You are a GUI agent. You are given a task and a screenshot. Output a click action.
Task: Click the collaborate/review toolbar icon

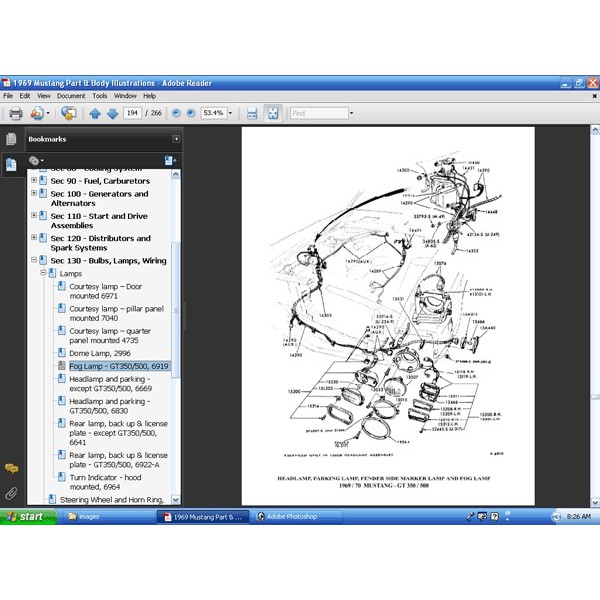[68, 113]
